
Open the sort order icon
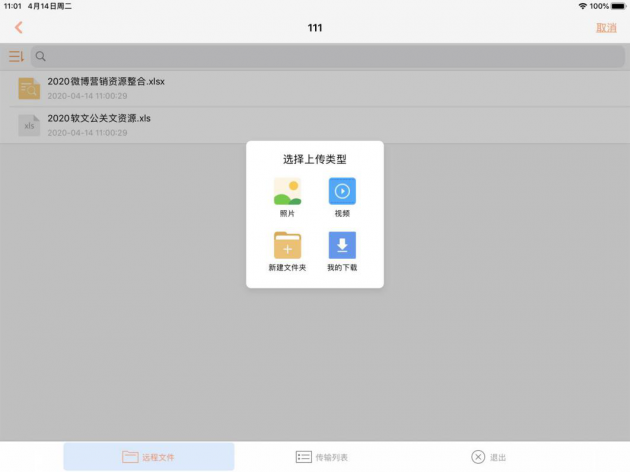click(x=16, y=56)
